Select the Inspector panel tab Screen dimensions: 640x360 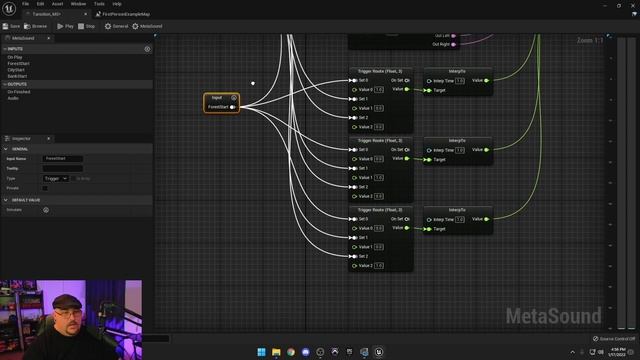20,139
